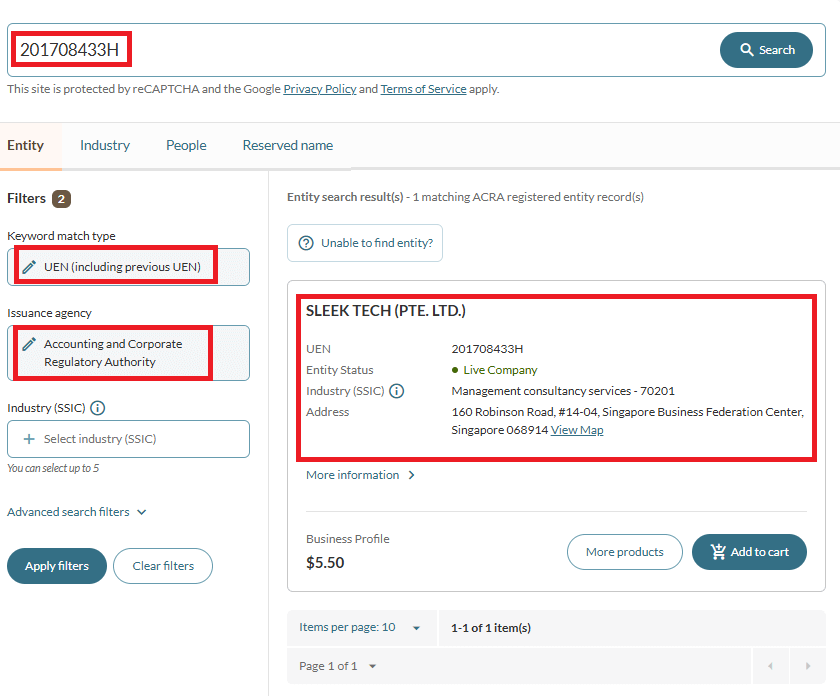Open the Page 1 of 1 selector
The width and height of the screenshot is (840, 696).
coord(338,665)
